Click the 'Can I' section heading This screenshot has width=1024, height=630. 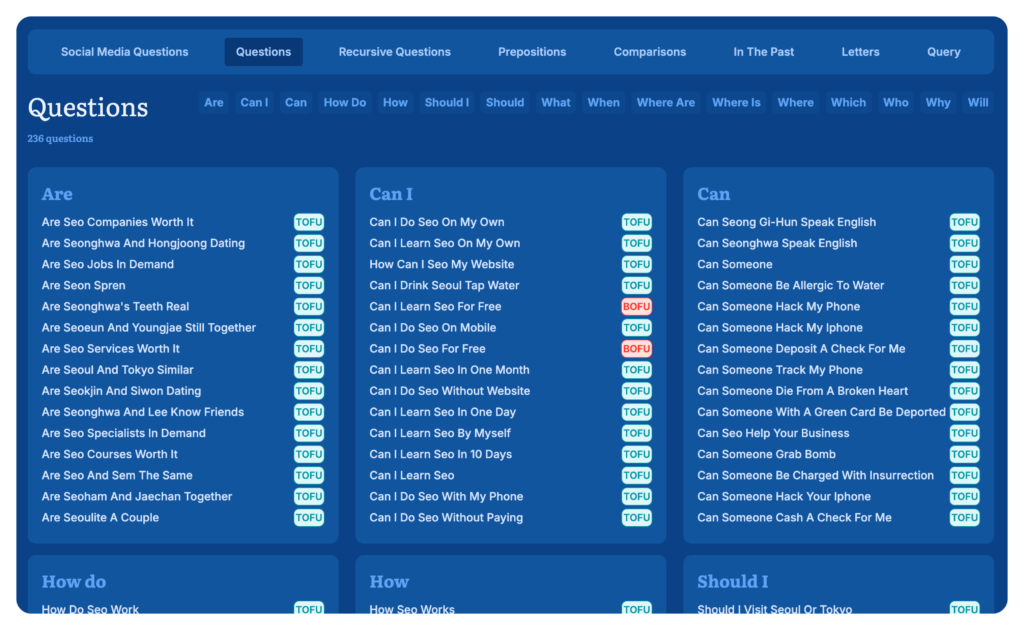[390, 194]
